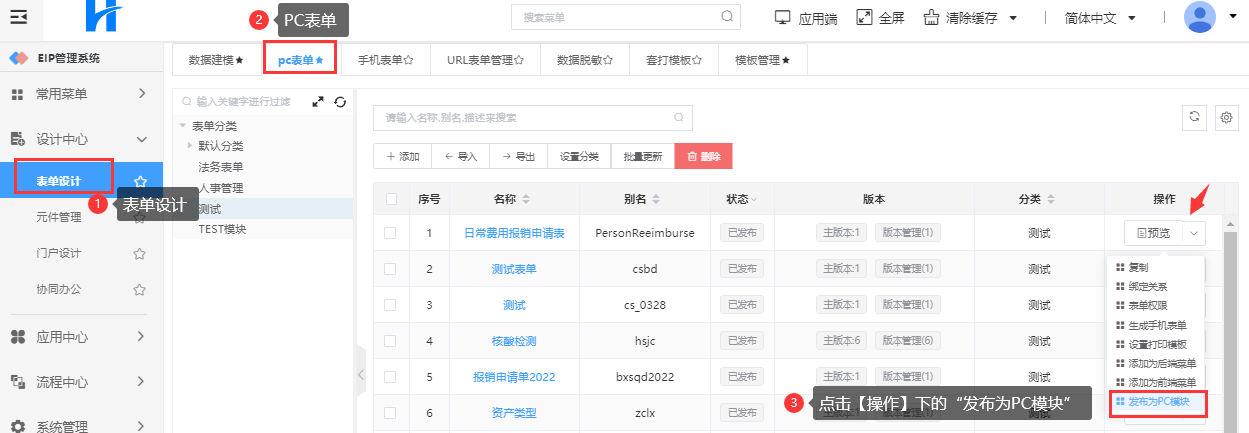1249x433 pixels.
Task: Click the red 删除 button
Action: (x=703, y=156)
